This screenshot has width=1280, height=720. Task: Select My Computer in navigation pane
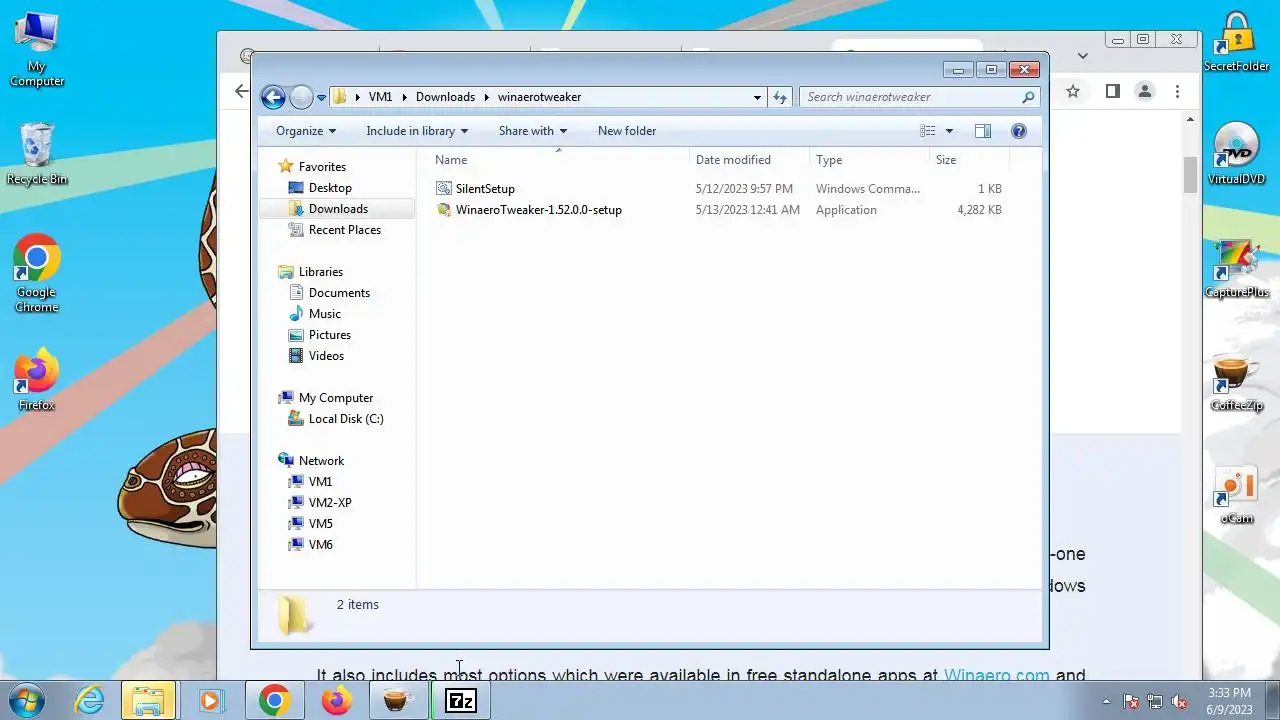335,398
